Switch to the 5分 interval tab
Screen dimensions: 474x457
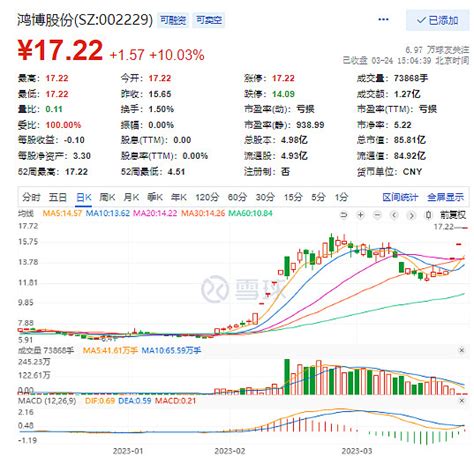pos(318,197)
